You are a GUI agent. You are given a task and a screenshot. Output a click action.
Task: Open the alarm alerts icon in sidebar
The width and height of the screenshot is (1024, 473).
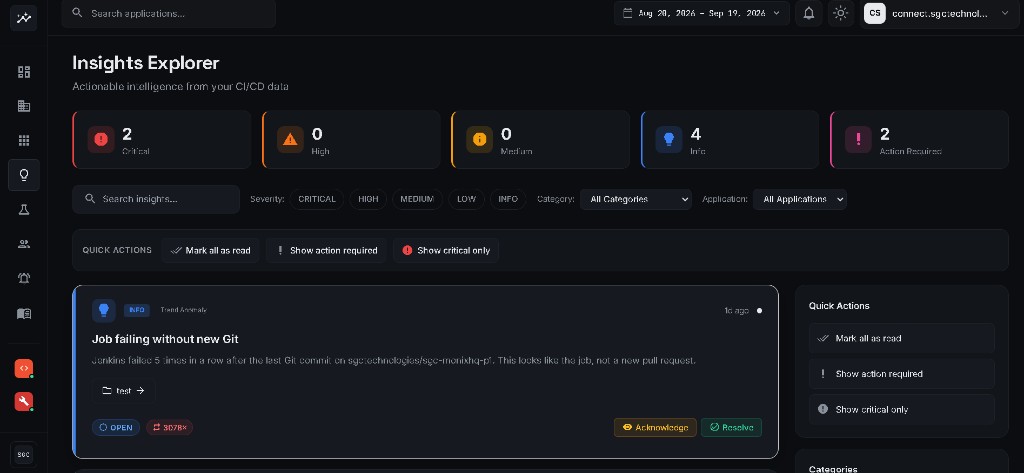(24, 279)
